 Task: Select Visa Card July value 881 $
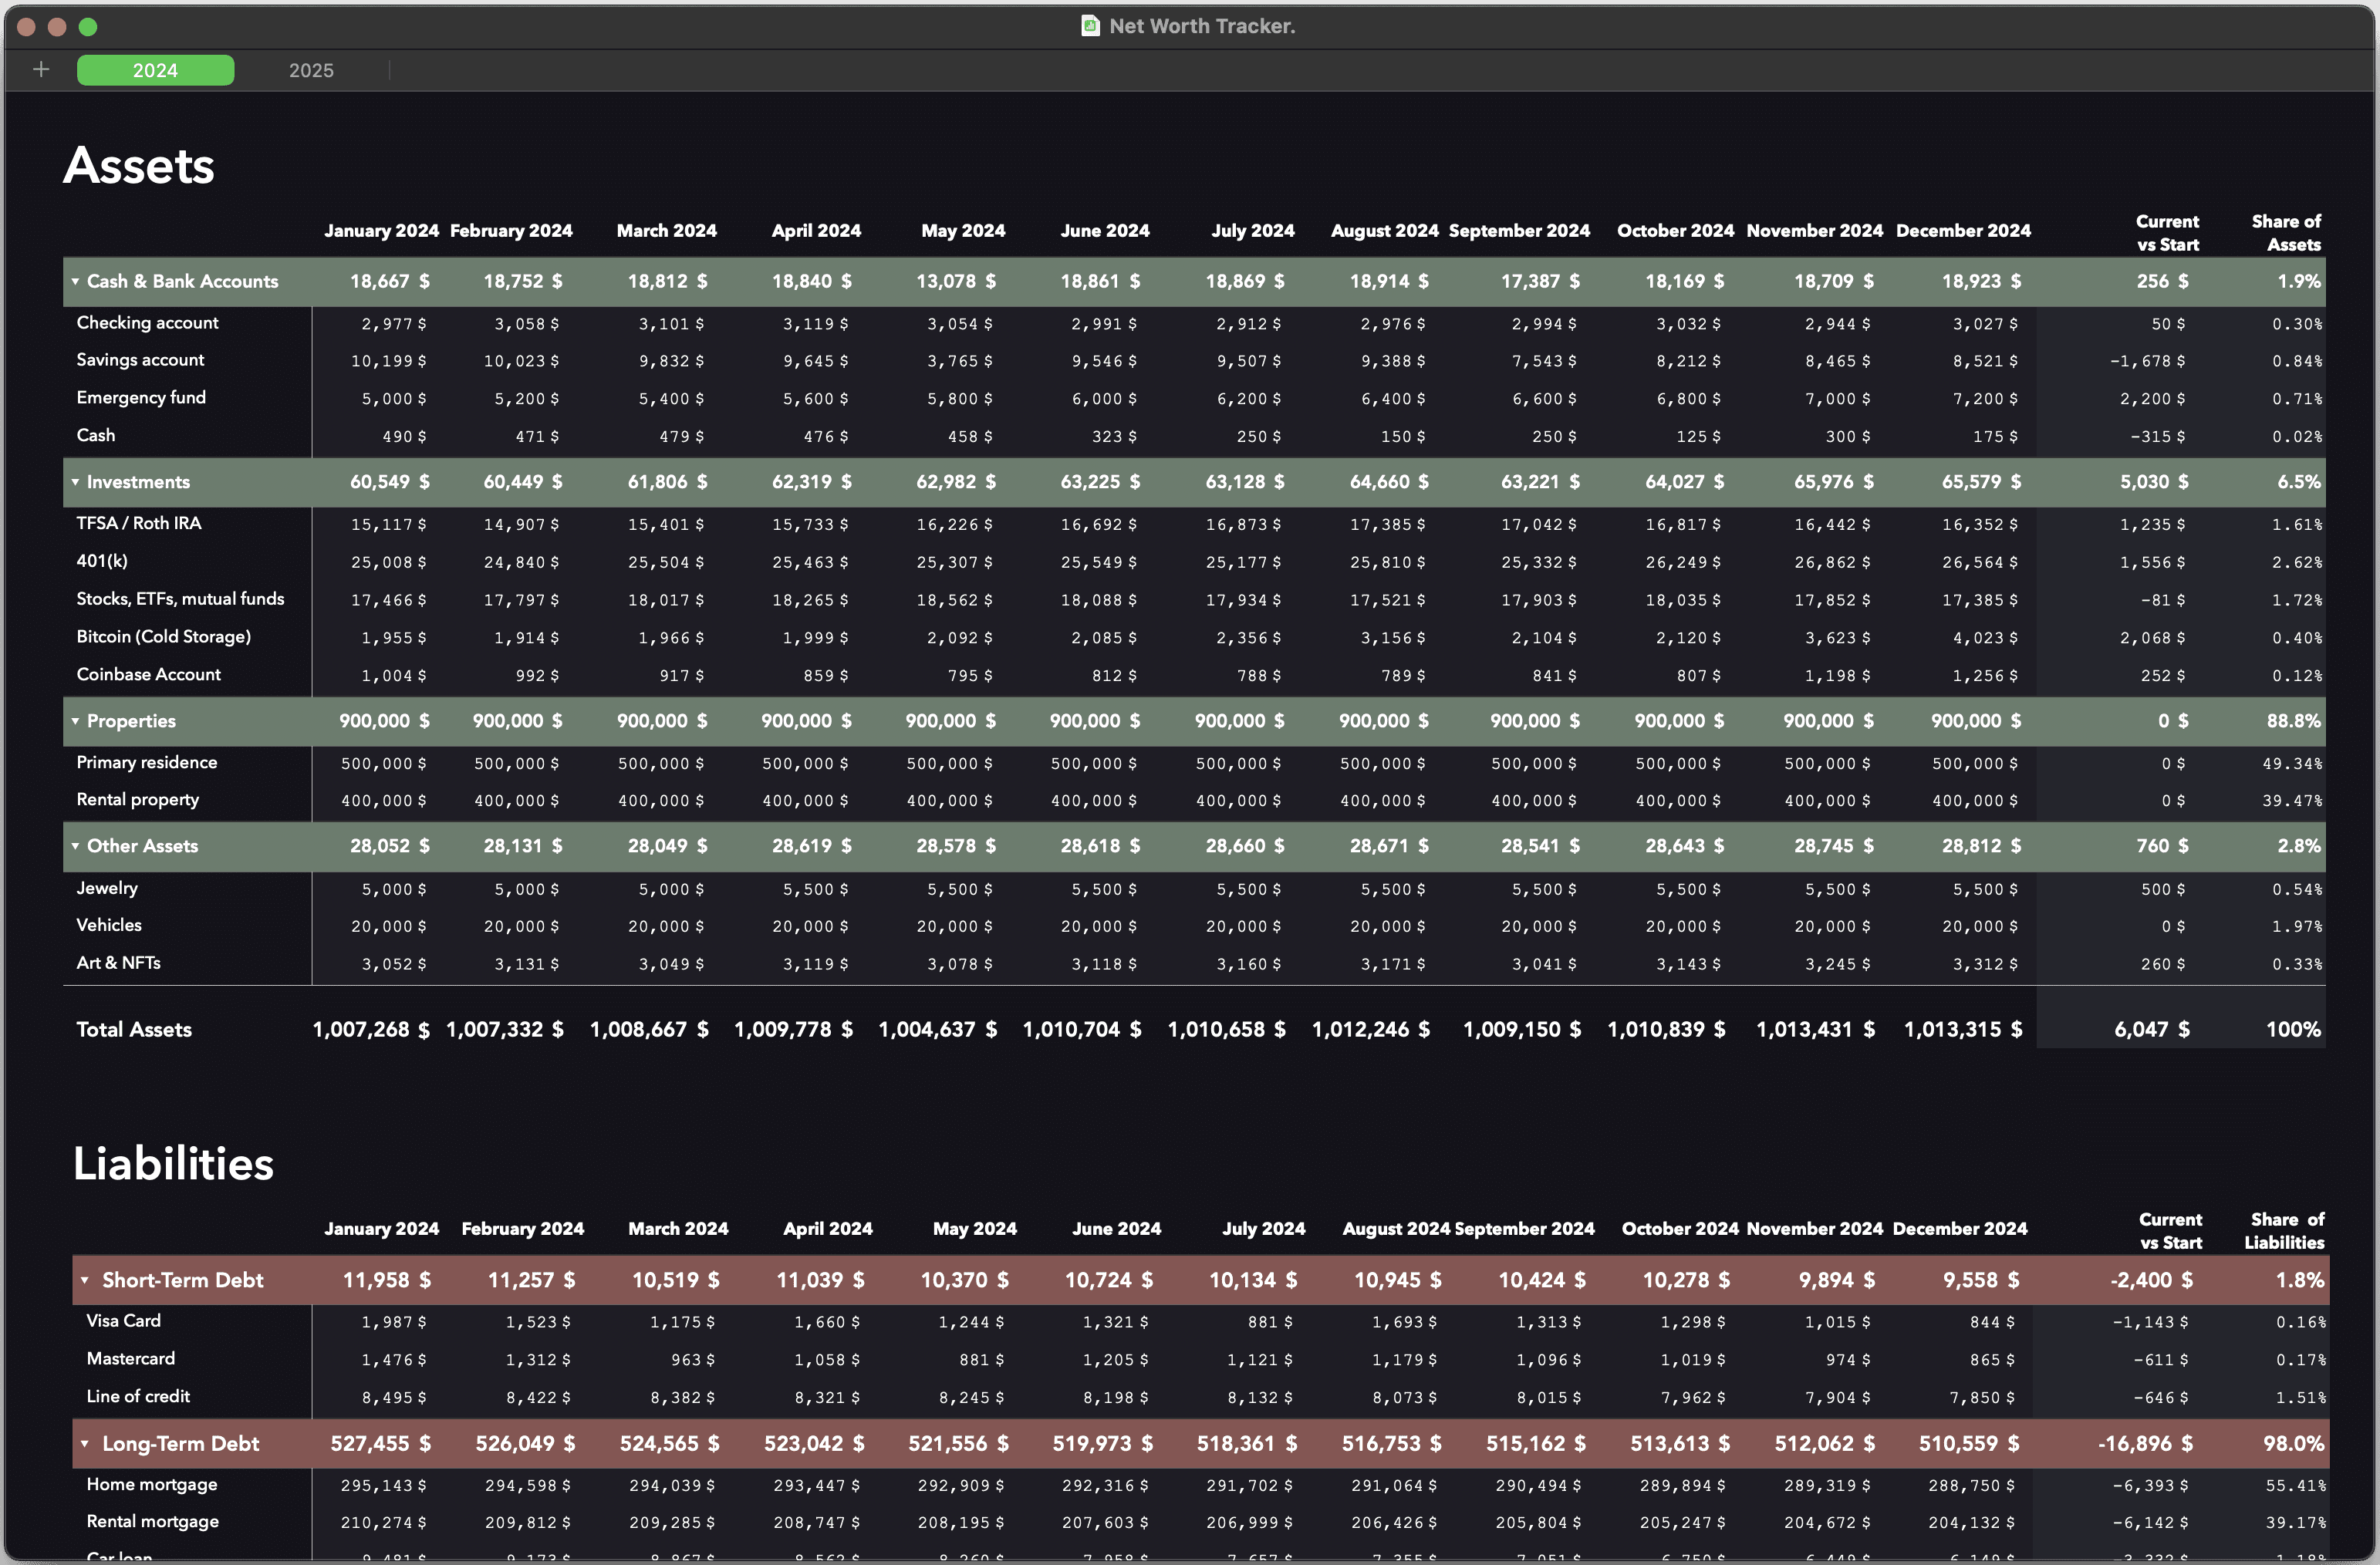pos(1270,1323)
